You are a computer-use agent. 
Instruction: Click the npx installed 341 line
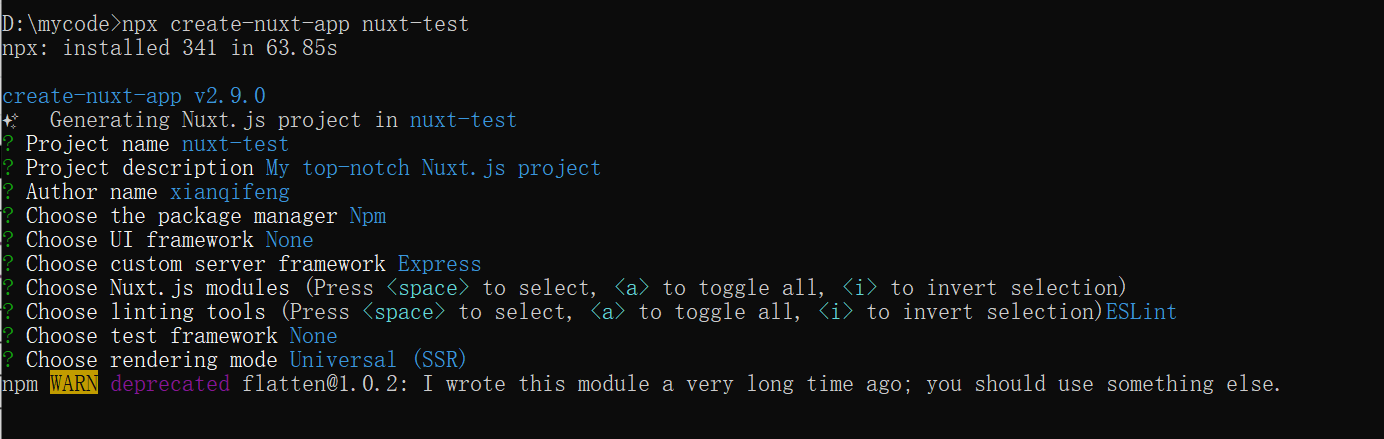[169, 48]
